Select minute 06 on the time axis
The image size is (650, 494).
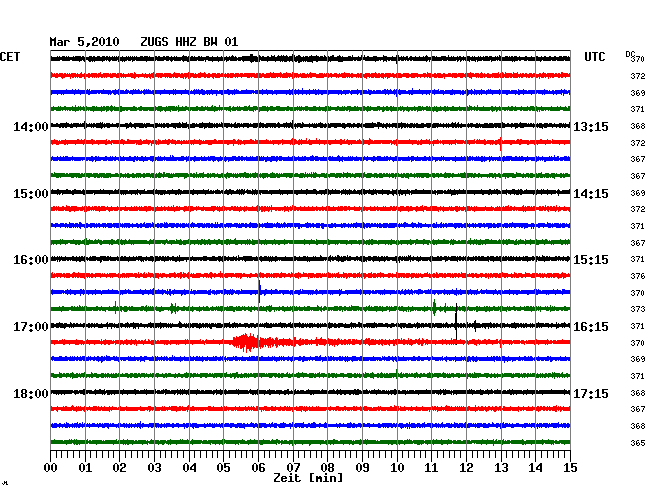point(258,467)
